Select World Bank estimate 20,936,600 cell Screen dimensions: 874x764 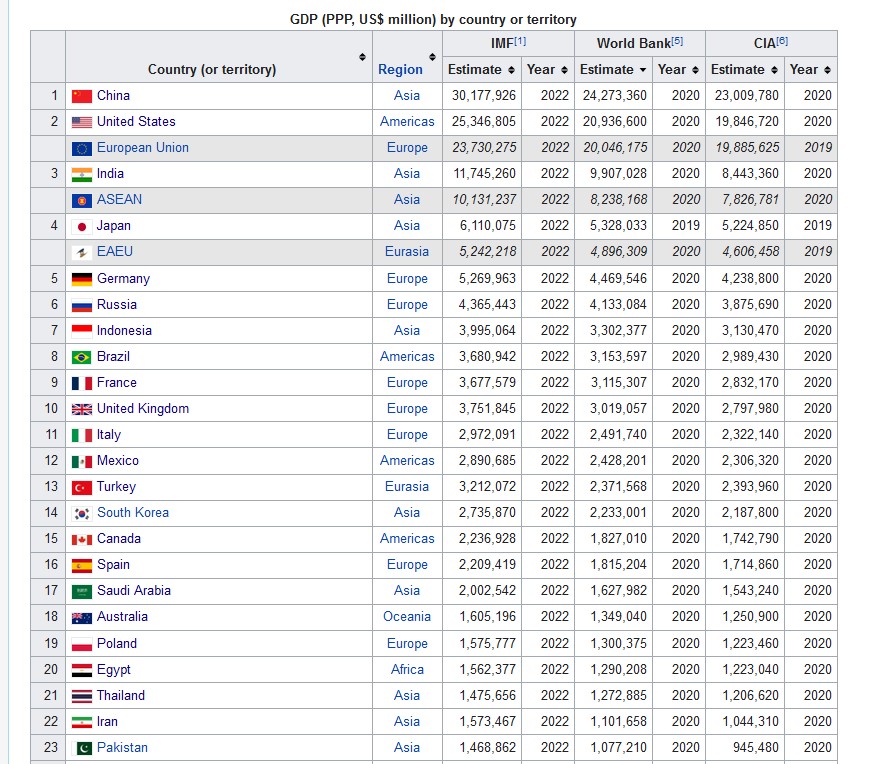(615, 121)
